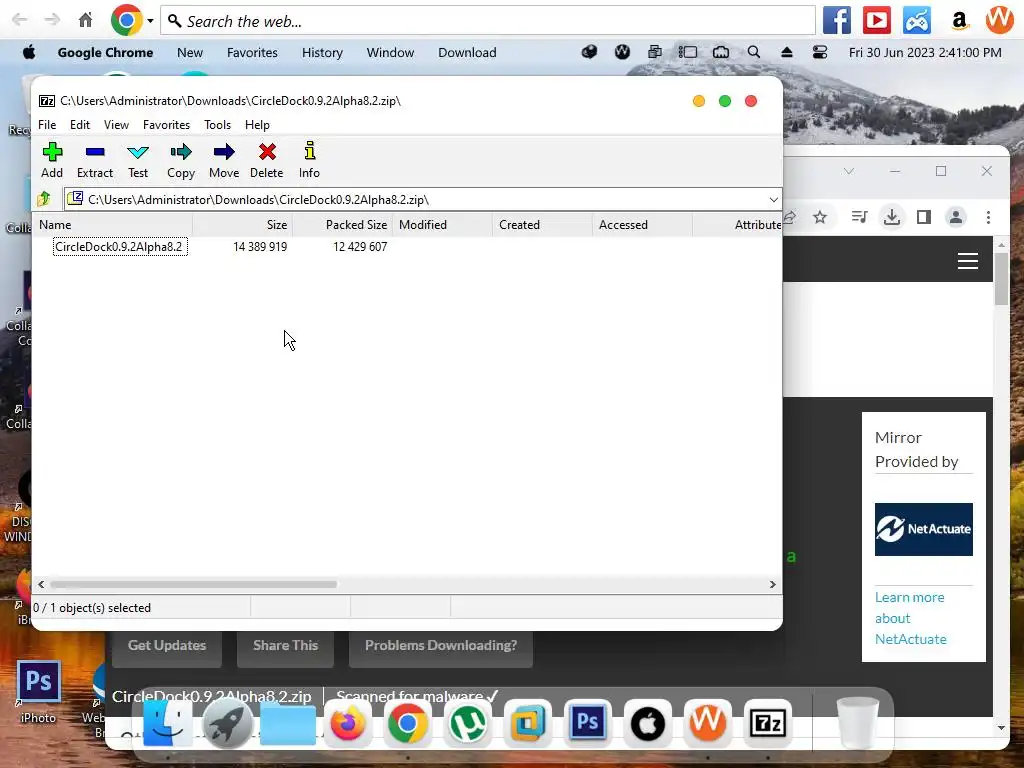Open the iPhoto desktop shortcut
1024x768 pixels.
point(39,692)
